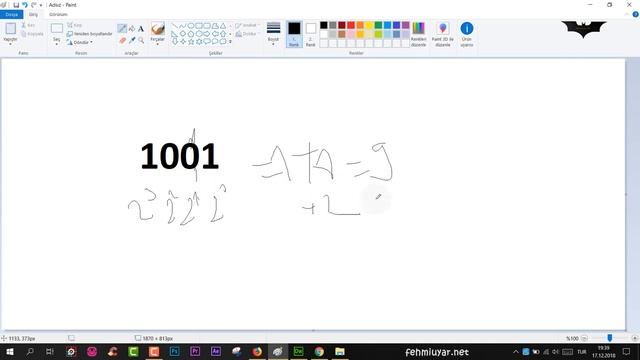Select the Magnifier tool
The image size is (640, 360).
point(141,40)
